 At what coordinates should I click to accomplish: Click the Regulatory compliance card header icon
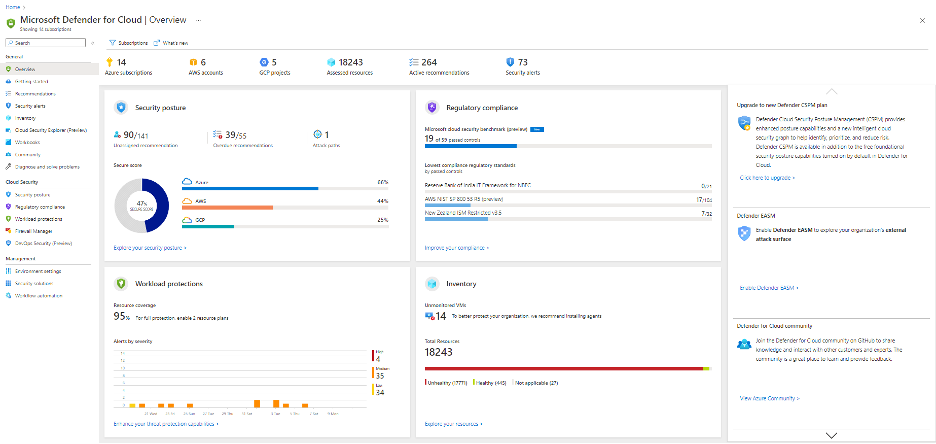pos(432,107)
